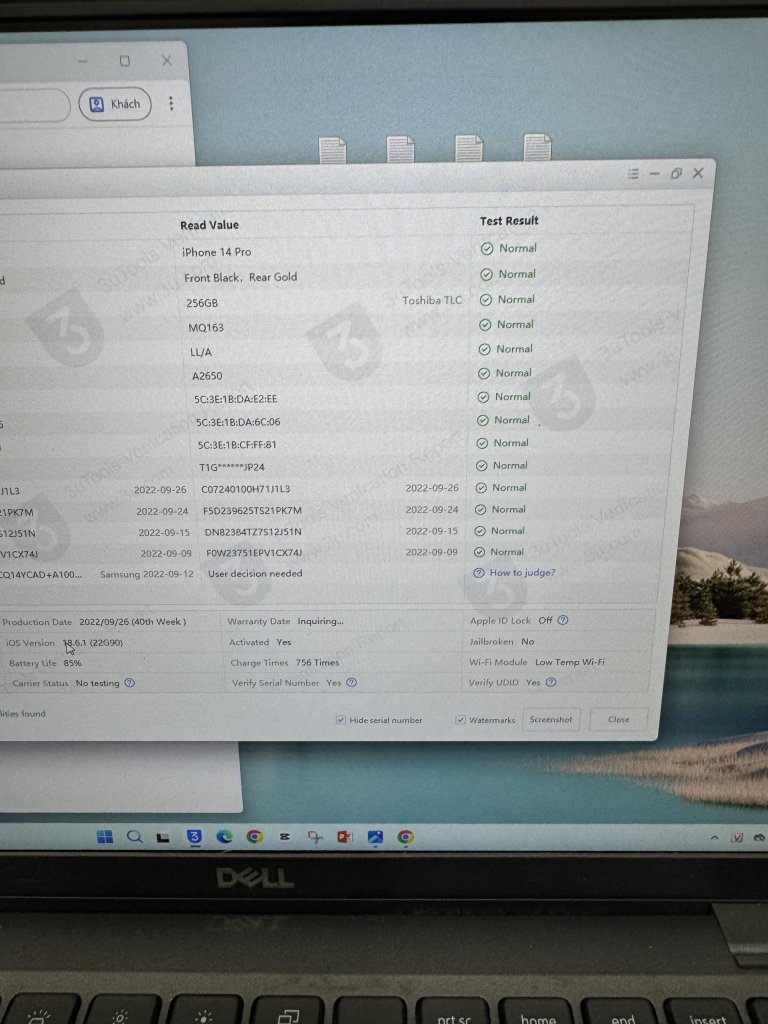Image resolution: width=768 pixels, height=1024 pixels.
Task: Minimize the verification report window
Action: click(x=655, y=174)
